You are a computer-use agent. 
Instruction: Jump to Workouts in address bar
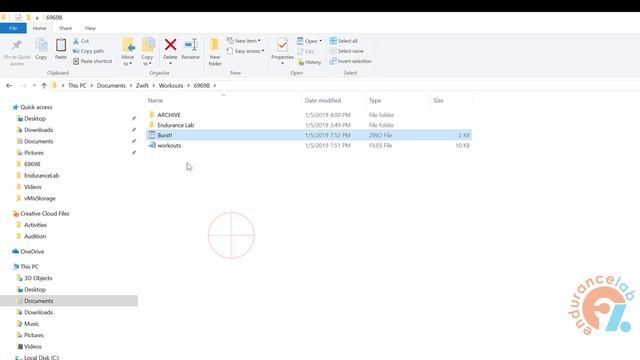click(x=171, y=86)
